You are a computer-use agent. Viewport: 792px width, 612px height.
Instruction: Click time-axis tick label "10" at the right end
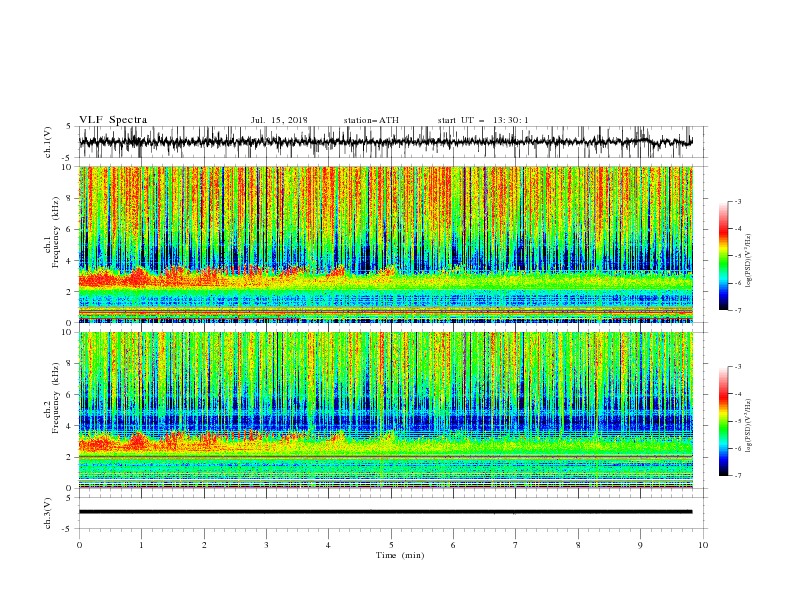pos(703,545)
